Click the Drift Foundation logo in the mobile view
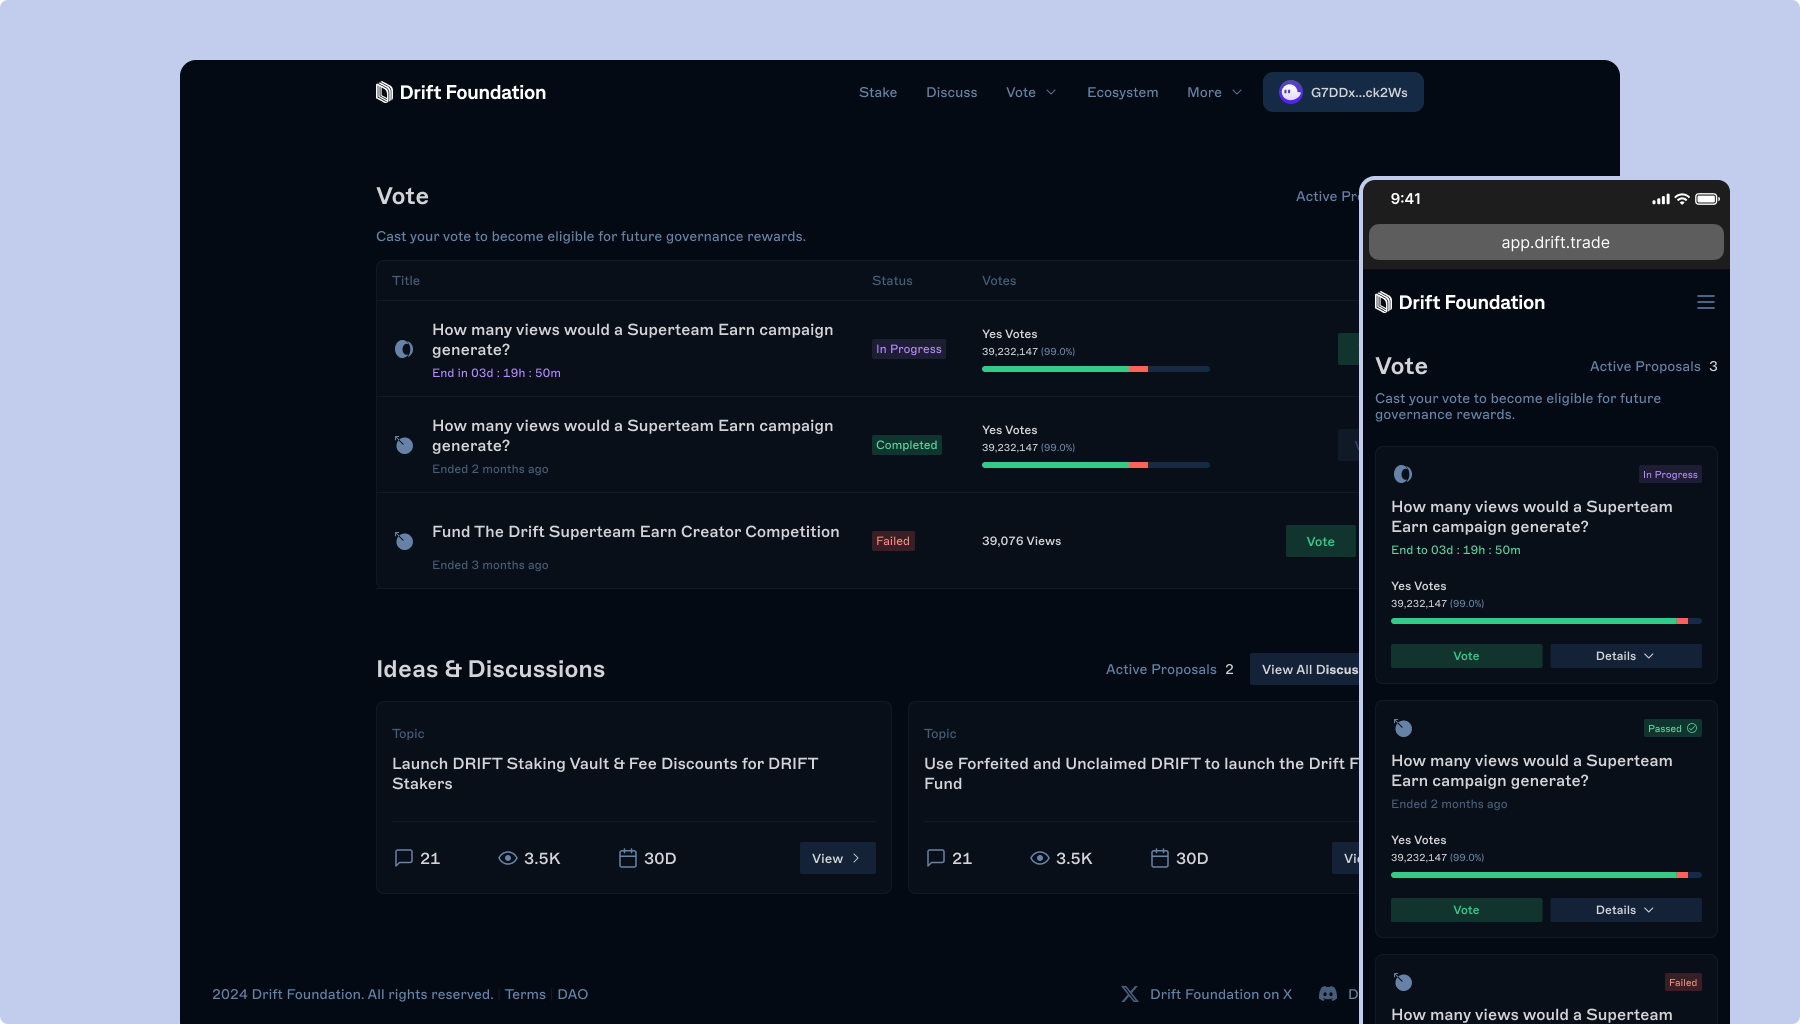This screenshot has width=1800, height=1024. (1460, 302)
